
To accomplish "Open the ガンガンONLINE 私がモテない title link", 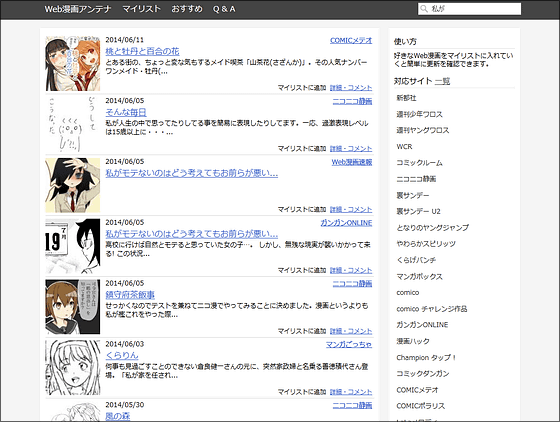I will tap(191, 234).
